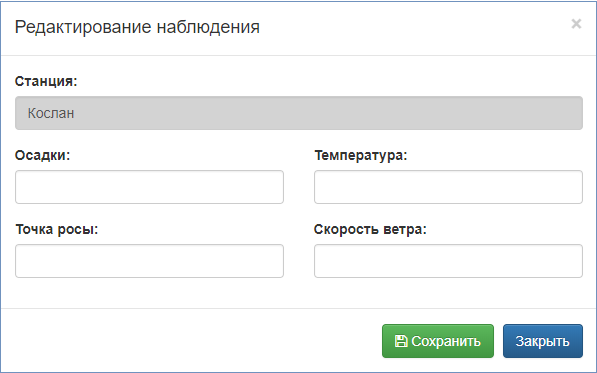Click the Скорость ветра: label
The image size is (597, 373).
[370, 229]
